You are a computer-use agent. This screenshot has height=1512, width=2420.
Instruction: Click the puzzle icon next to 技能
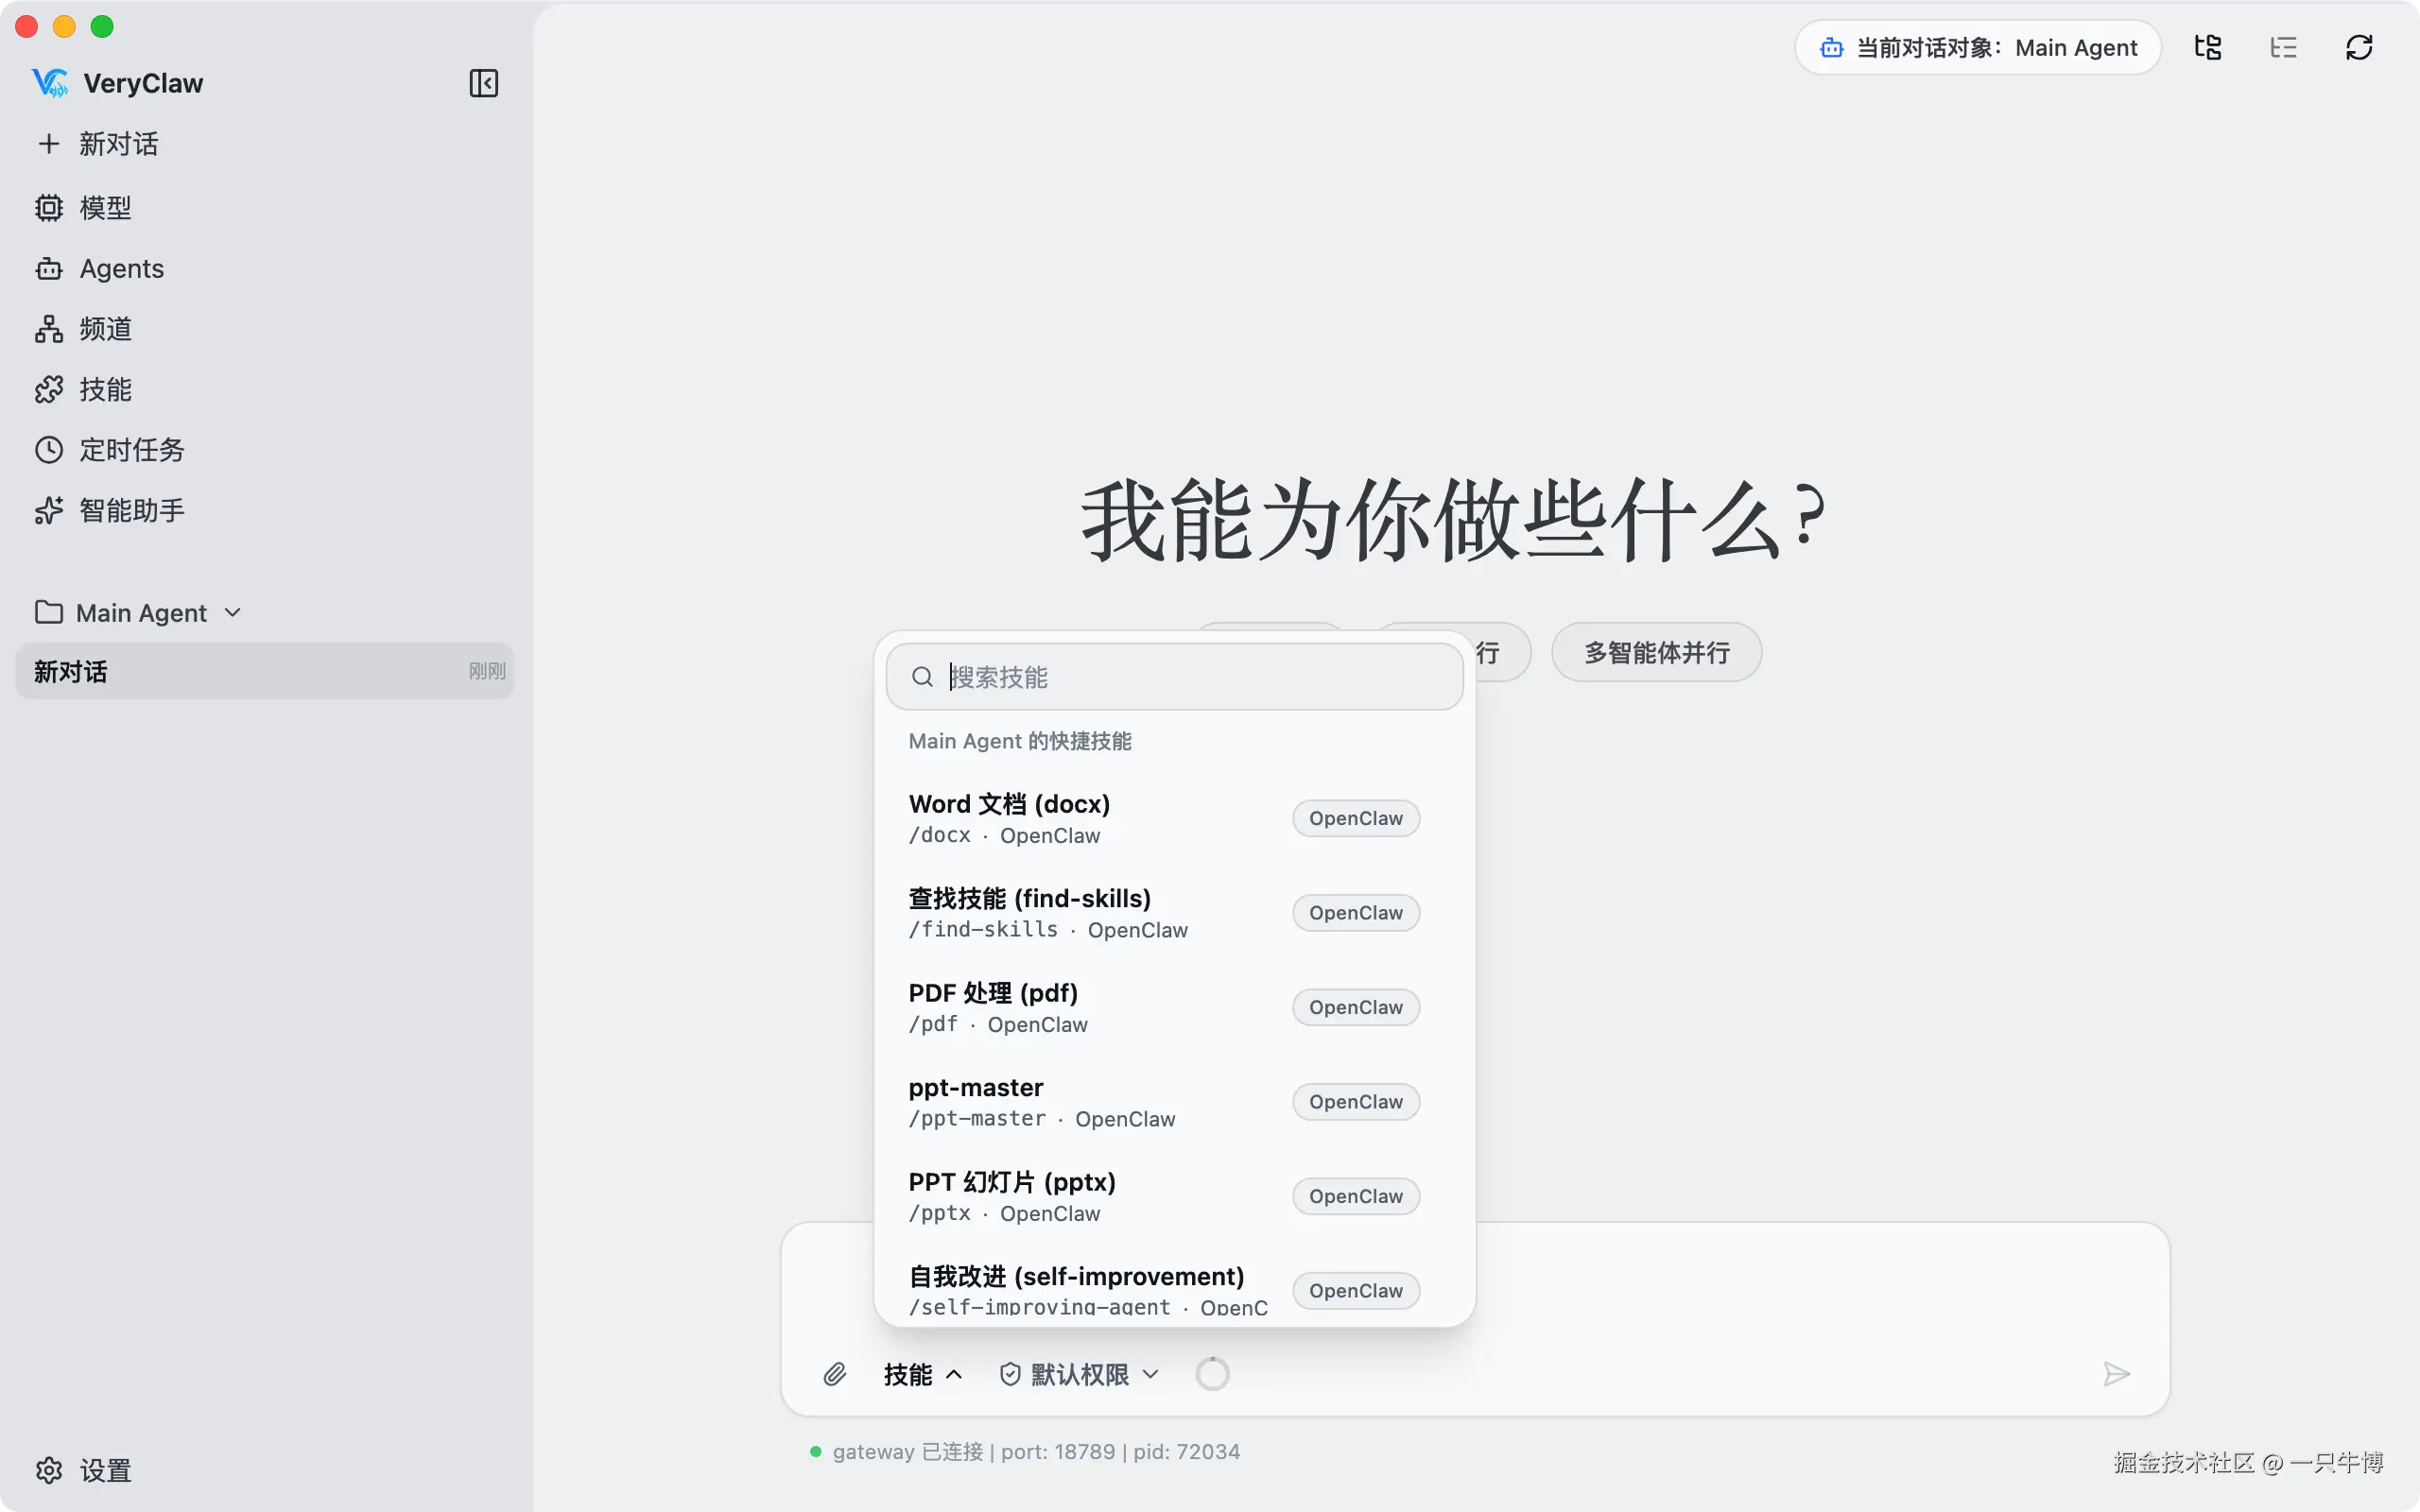[49, 389]
